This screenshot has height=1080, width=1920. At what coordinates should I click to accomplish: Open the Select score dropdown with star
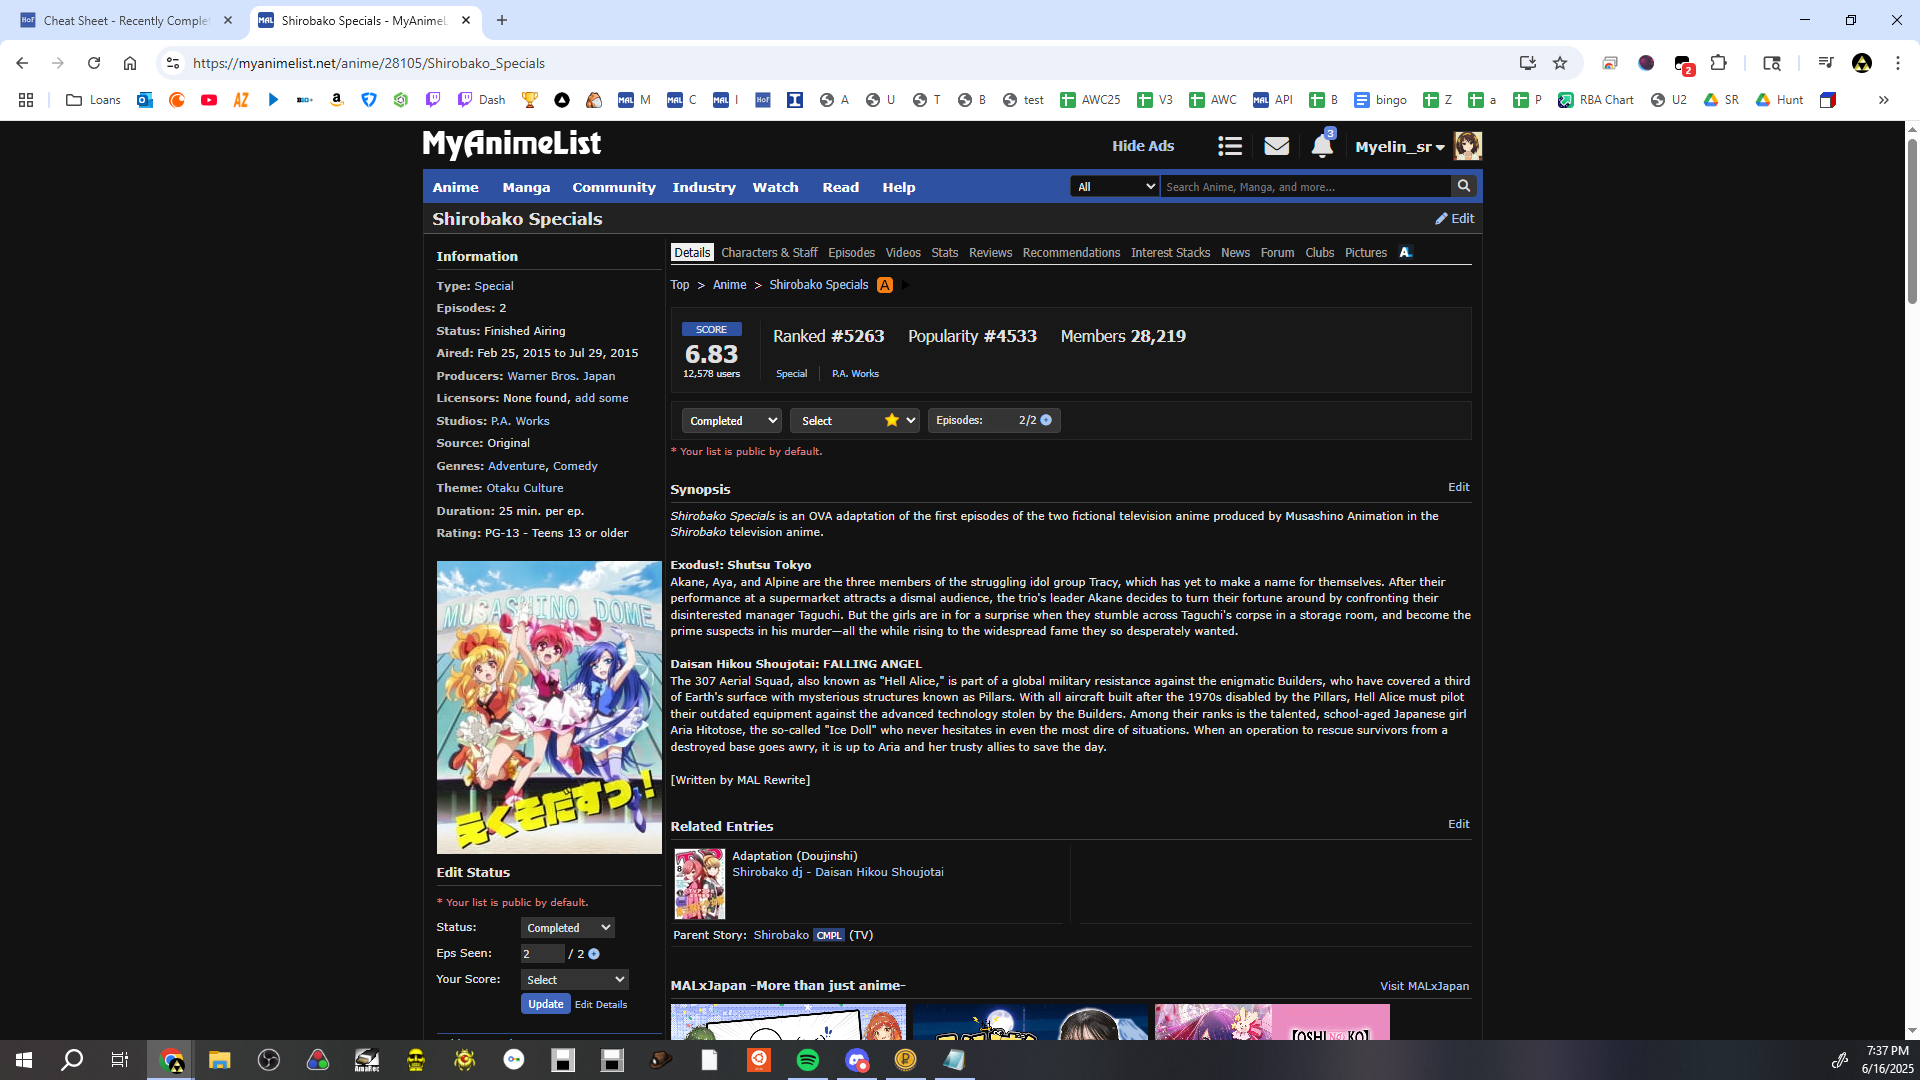pos(854,421)
